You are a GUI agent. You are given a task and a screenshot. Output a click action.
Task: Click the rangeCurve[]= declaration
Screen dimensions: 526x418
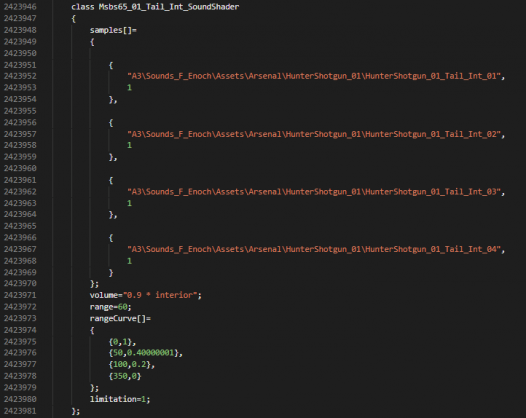tap(120, 318)
